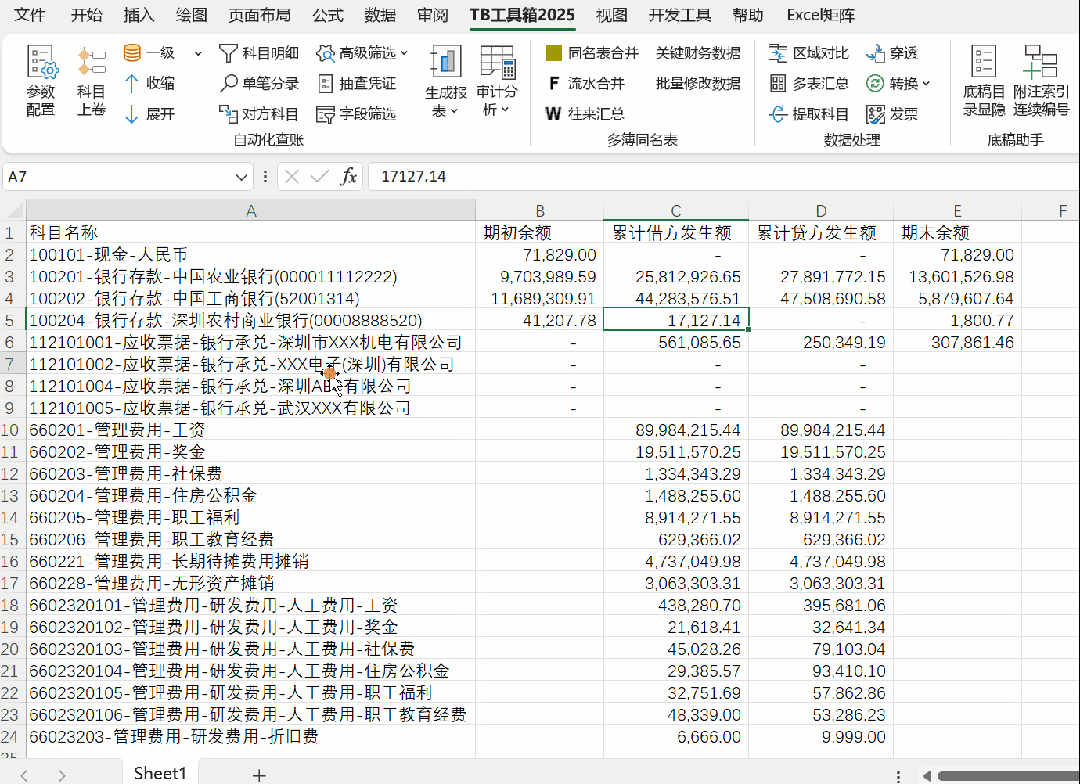Open 区域对比 tool
This screenshot has width=1080, height=784.
(809, 53)
